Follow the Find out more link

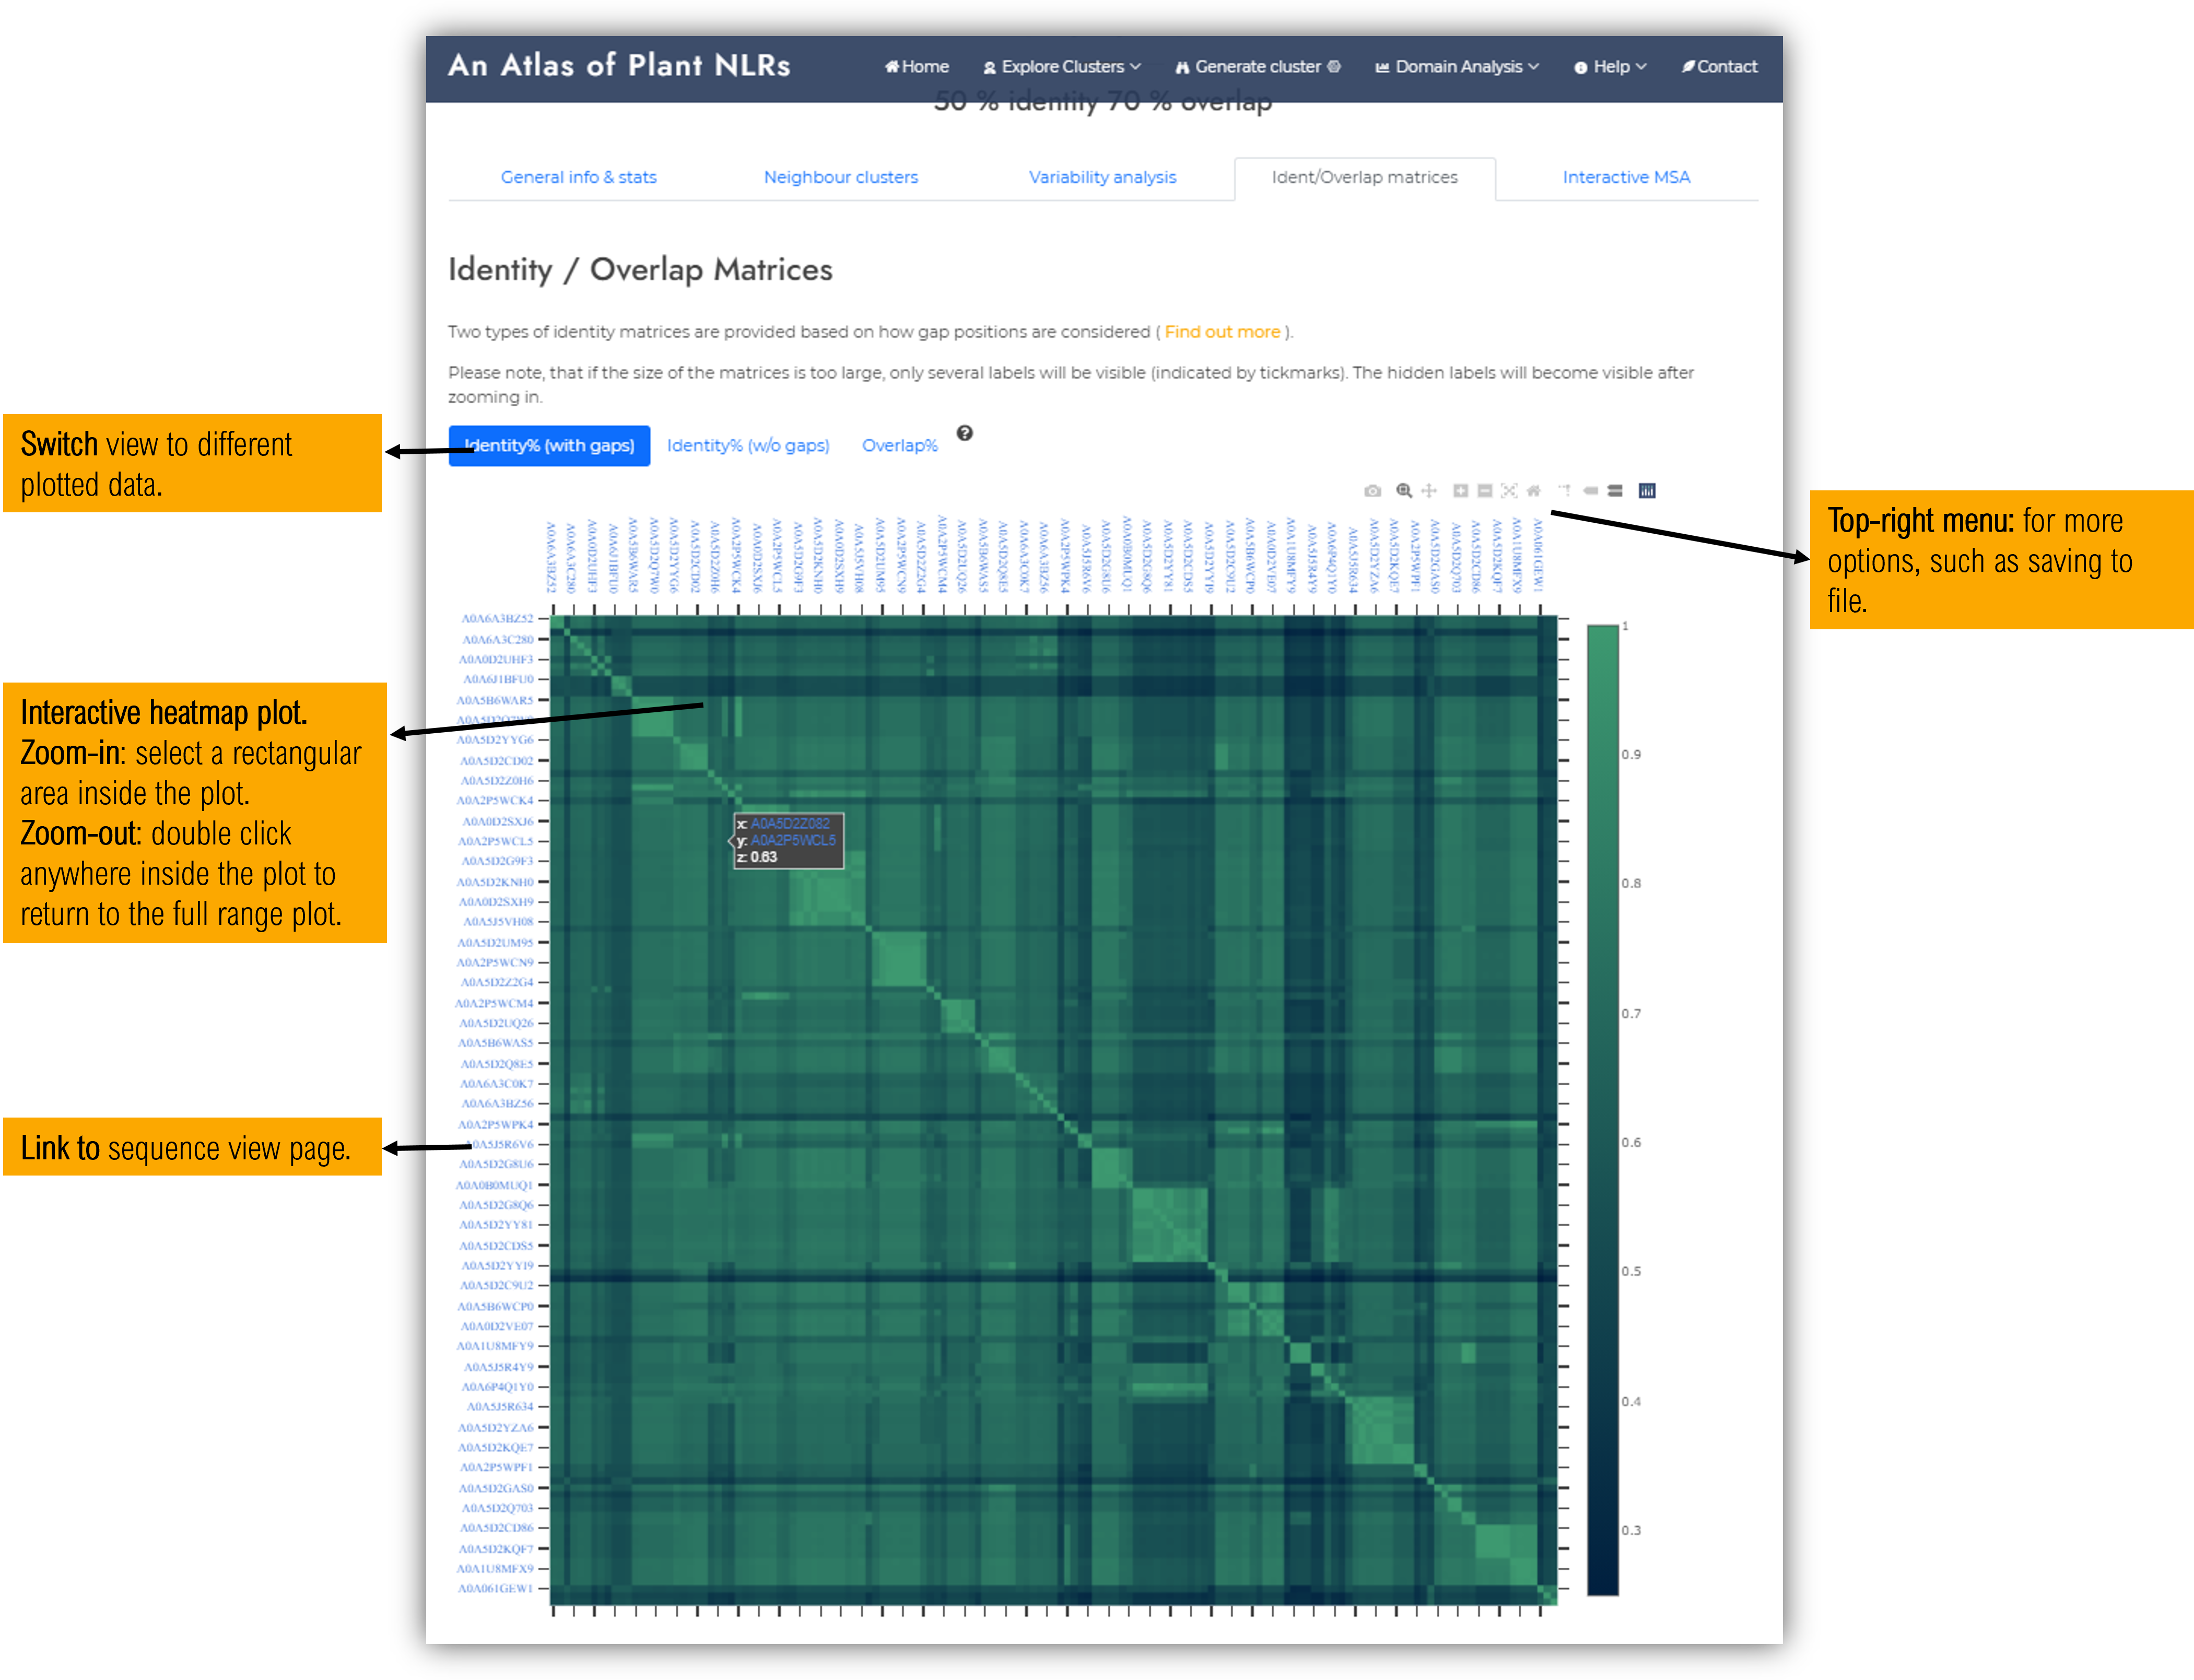coord(1222,331)
